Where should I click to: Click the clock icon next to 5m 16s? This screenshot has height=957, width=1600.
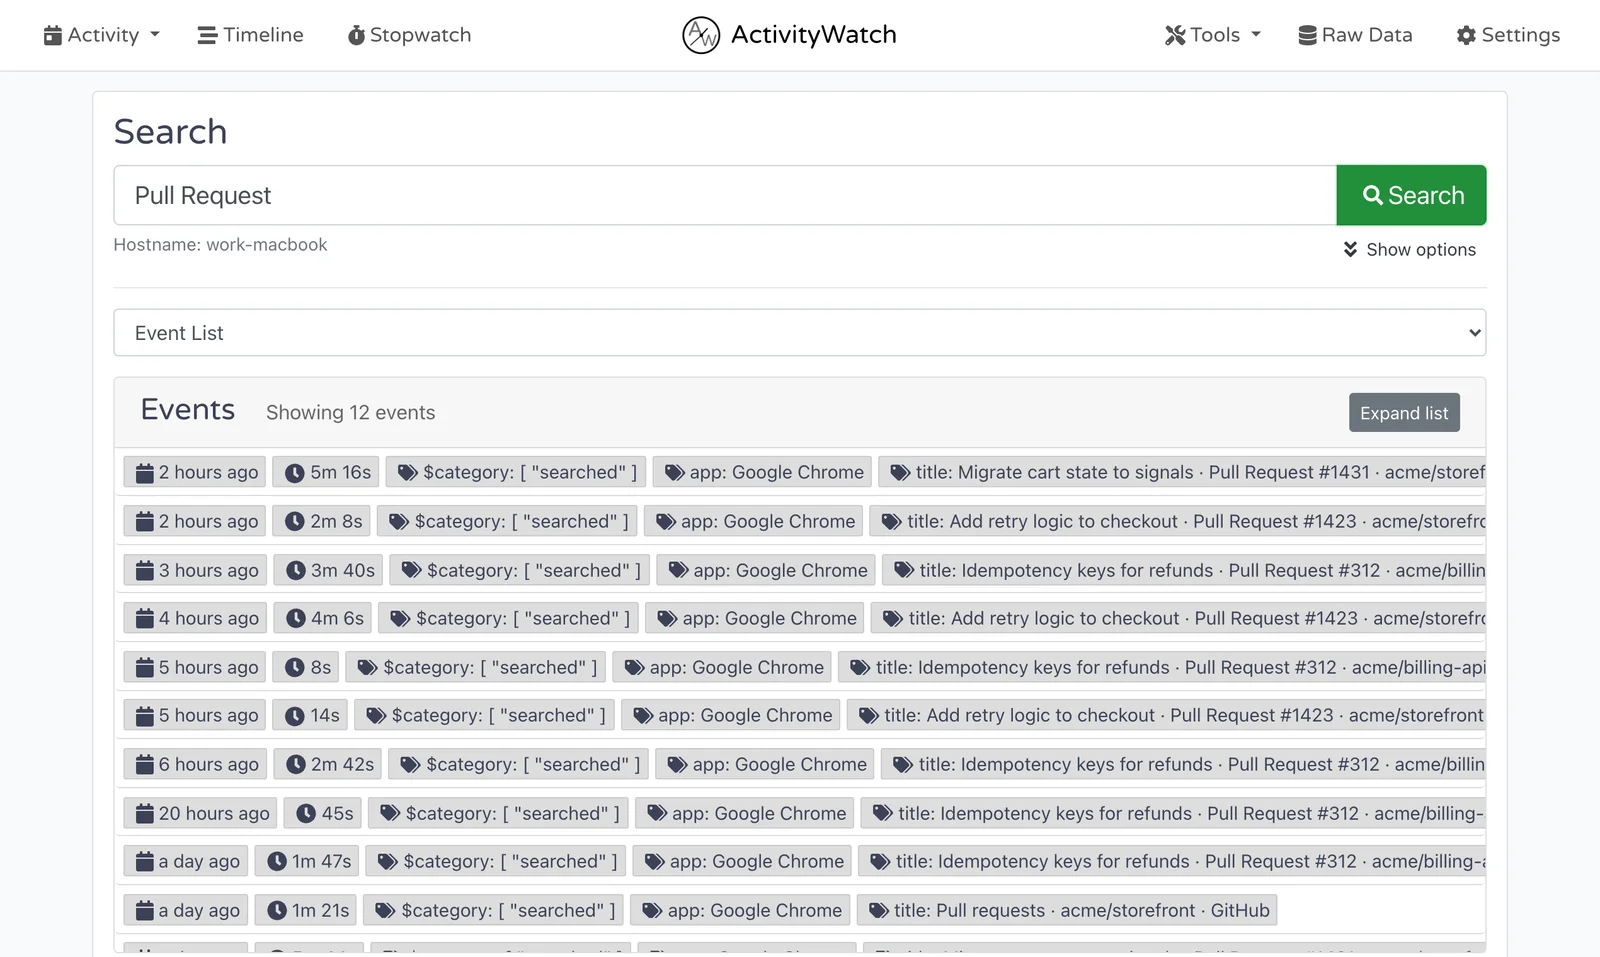click(x=294, y=473)
